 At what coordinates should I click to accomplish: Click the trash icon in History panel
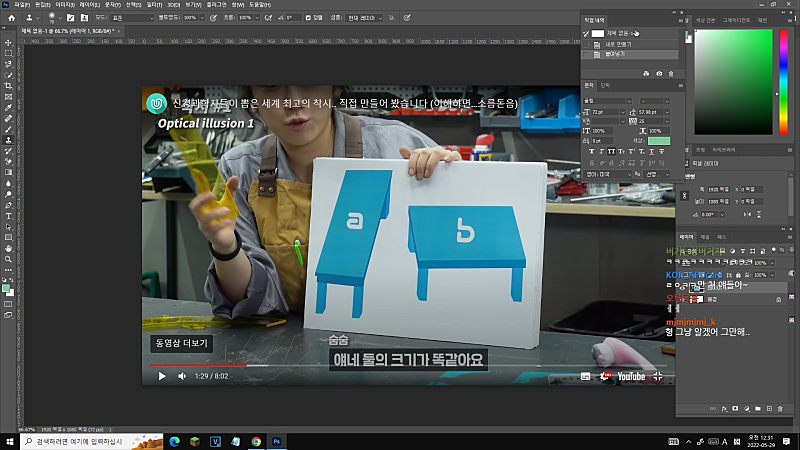671,74
